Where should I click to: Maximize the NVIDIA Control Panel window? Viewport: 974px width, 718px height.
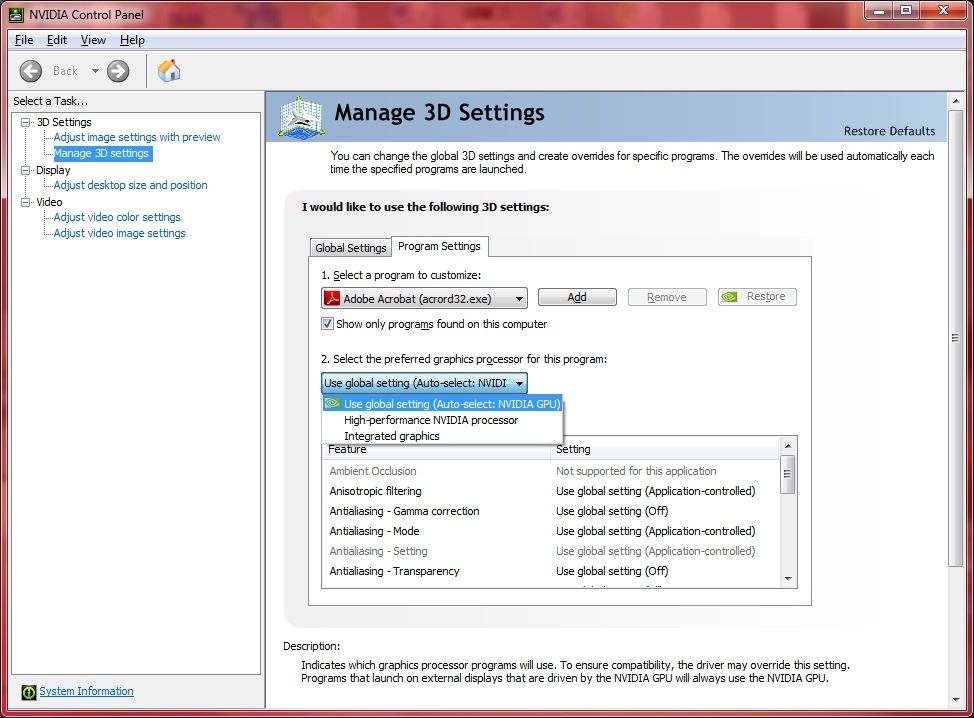tap(906, 11)
